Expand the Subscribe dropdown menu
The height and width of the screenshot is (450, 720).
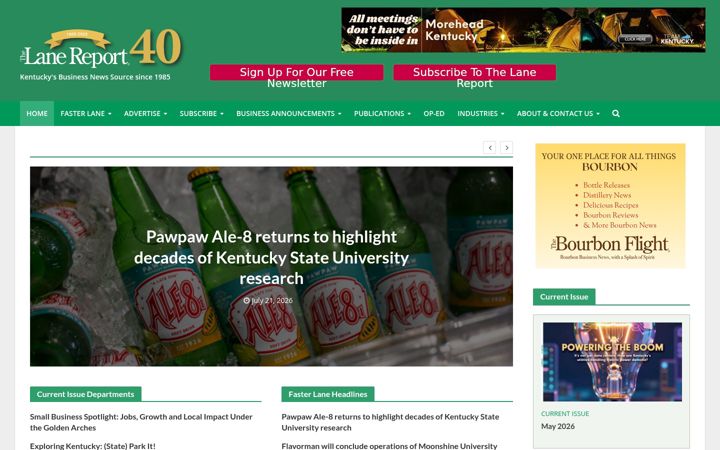[x=202, y=113]
